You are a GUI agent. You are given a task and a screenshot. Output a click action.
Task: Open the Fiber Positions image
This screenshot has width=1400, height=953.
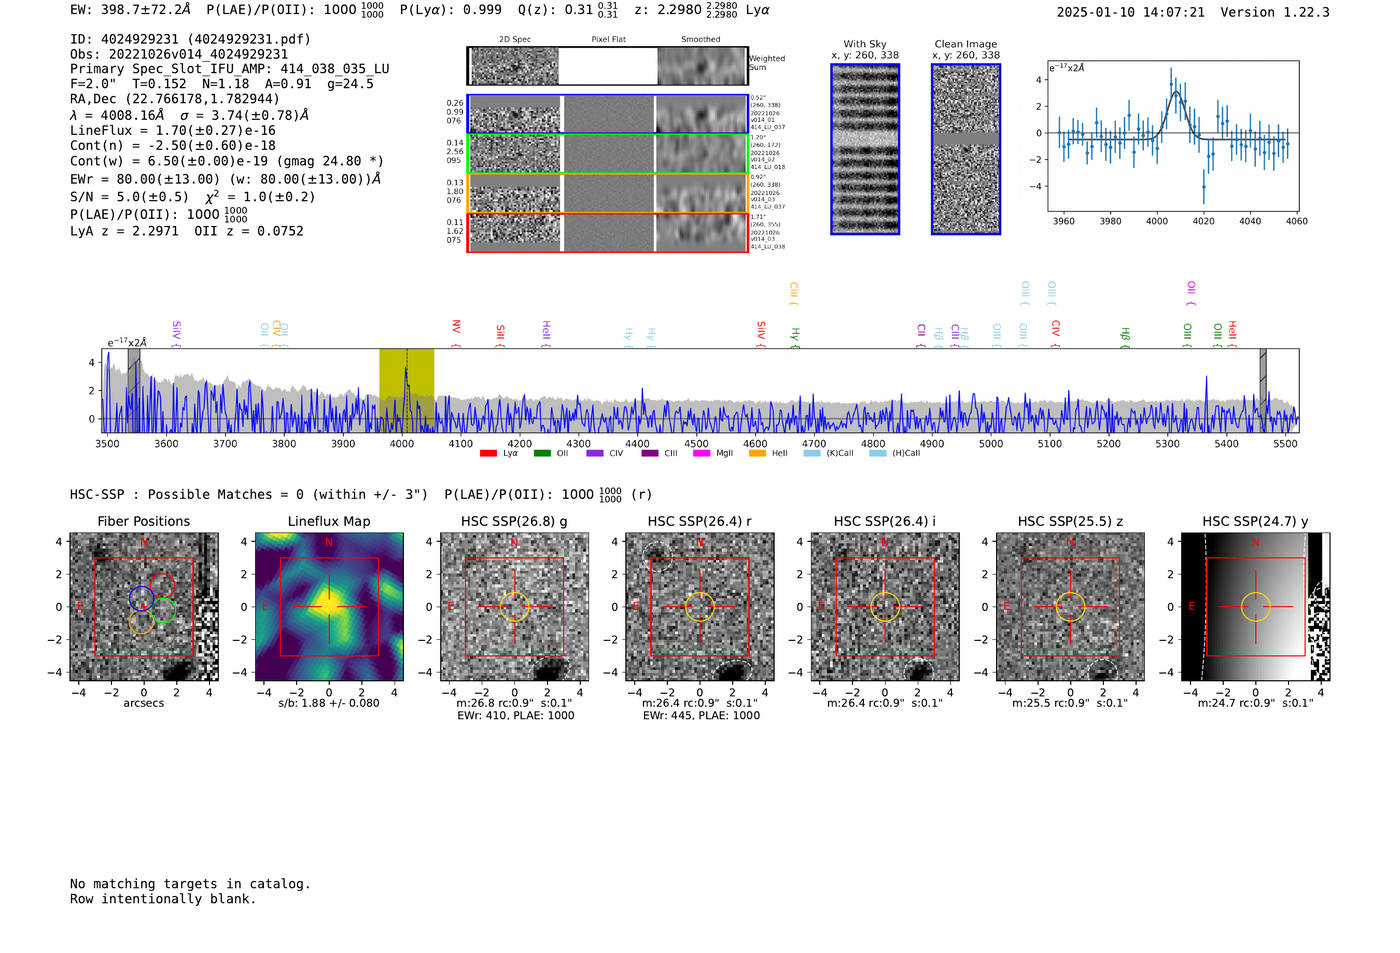click(143, 607)
